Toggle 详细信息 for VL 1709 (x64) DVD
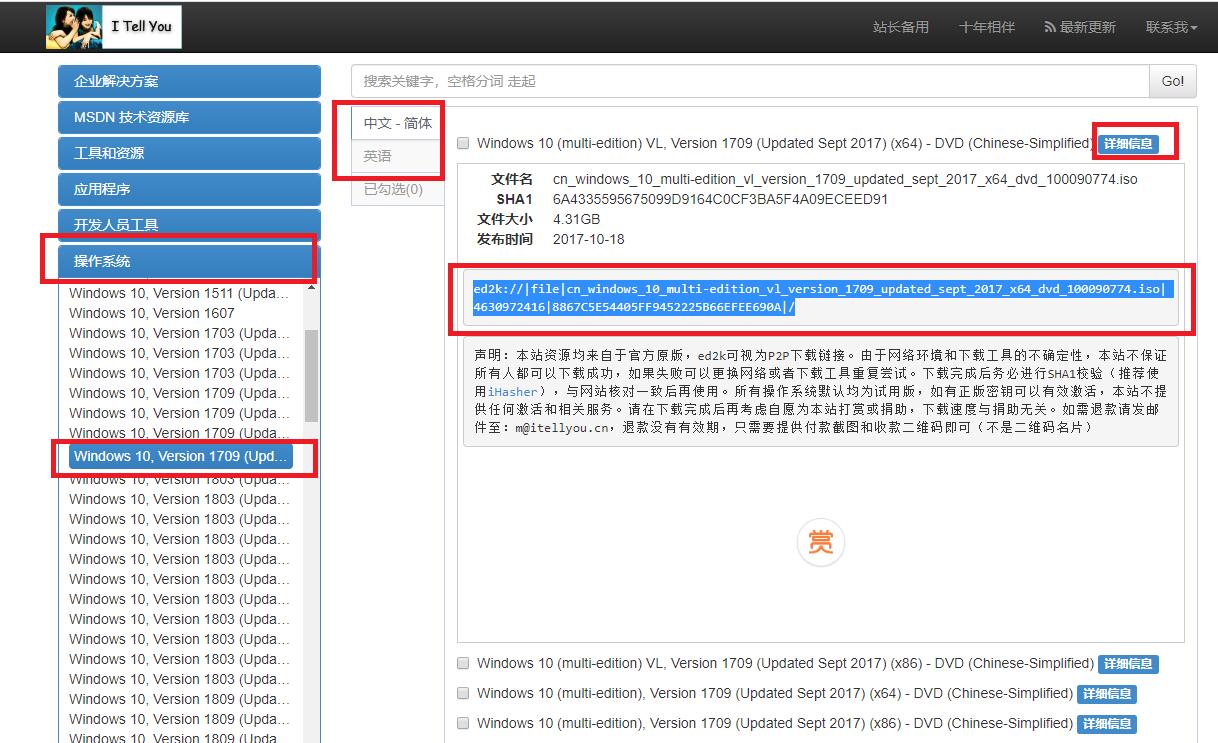Image resolution: width=1218 pixels, height=743 pixels. pyautogui.click(x=1128, y=144)
